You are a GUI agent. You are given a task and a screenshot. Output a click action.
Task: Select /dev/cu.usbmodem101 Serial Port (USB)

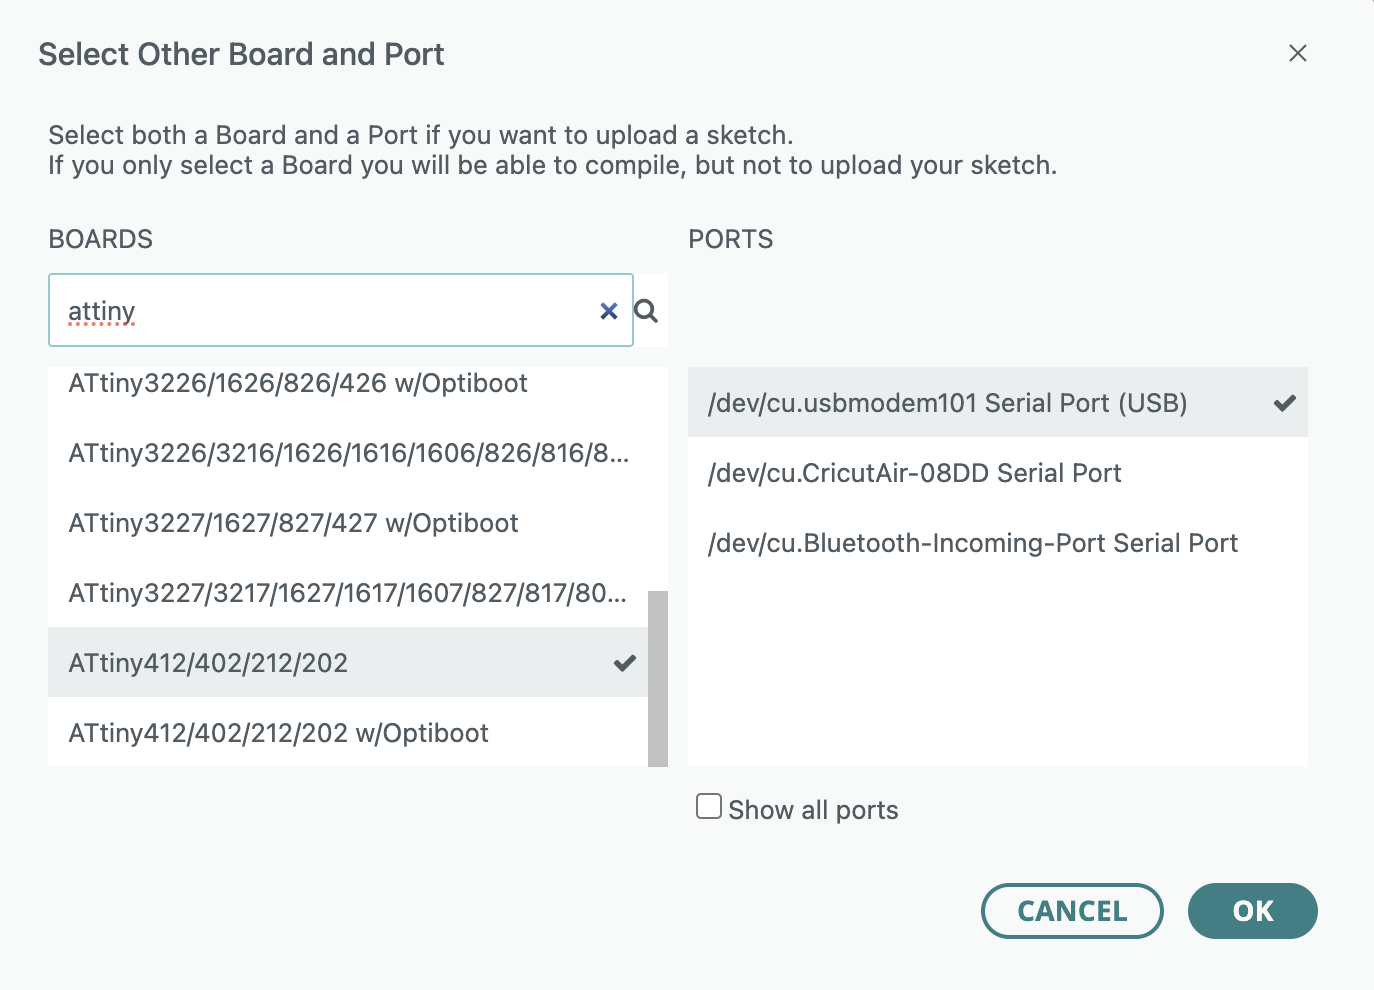[947, 403]
